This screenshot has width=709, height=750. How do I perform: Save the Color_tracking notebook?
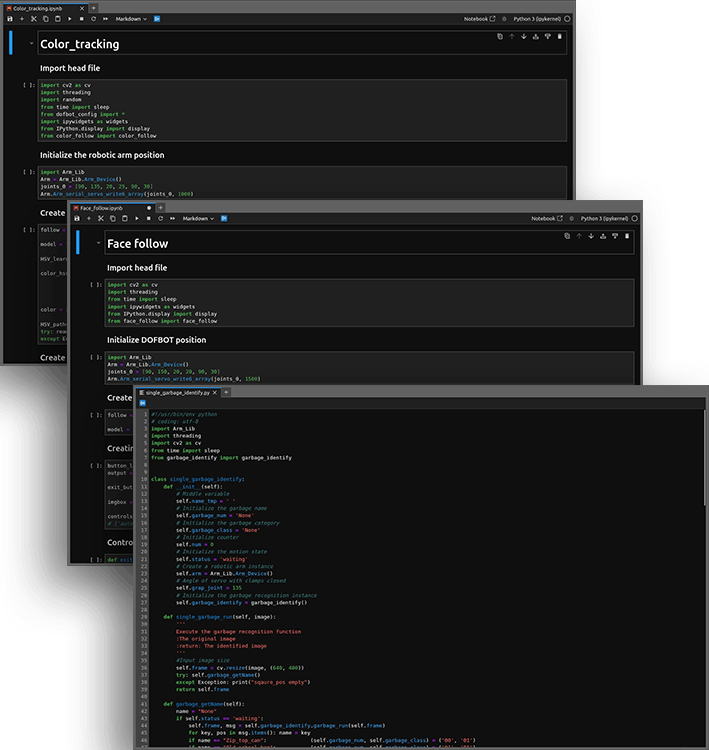pyautogui.click(x=10, y=19)
